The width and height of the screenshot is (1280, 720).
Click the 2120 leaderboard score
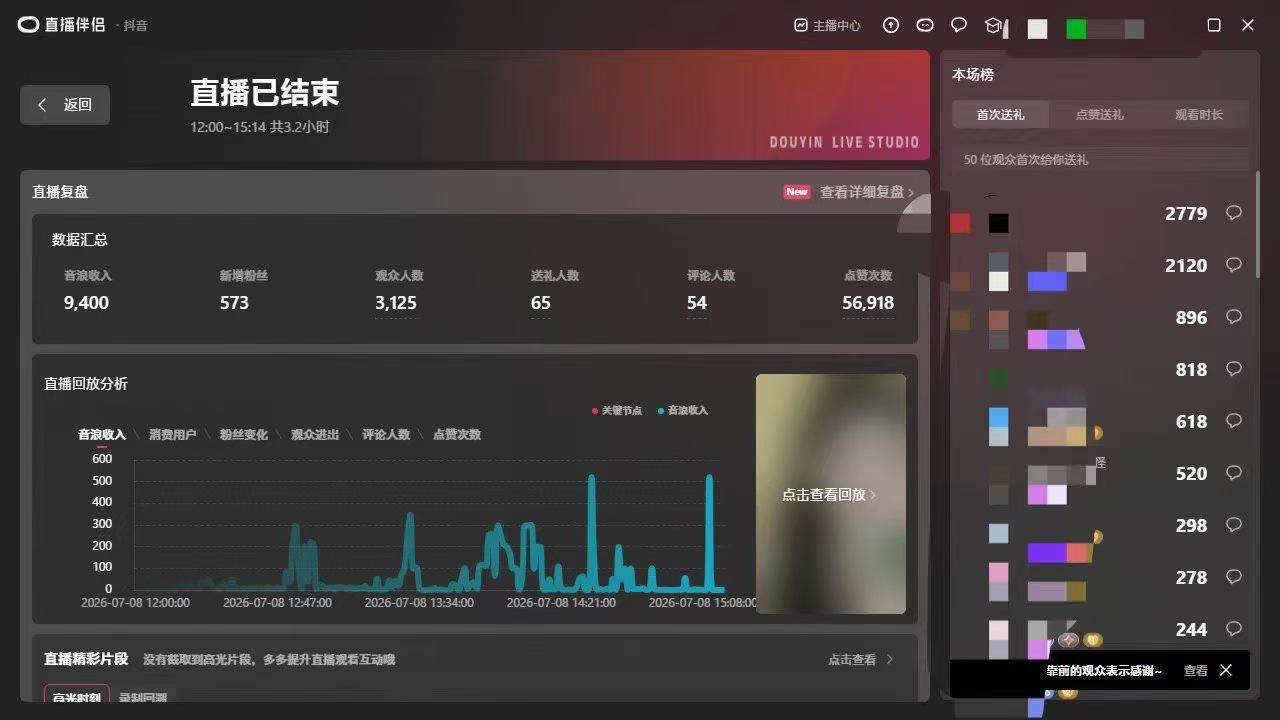pos(1186,265)
